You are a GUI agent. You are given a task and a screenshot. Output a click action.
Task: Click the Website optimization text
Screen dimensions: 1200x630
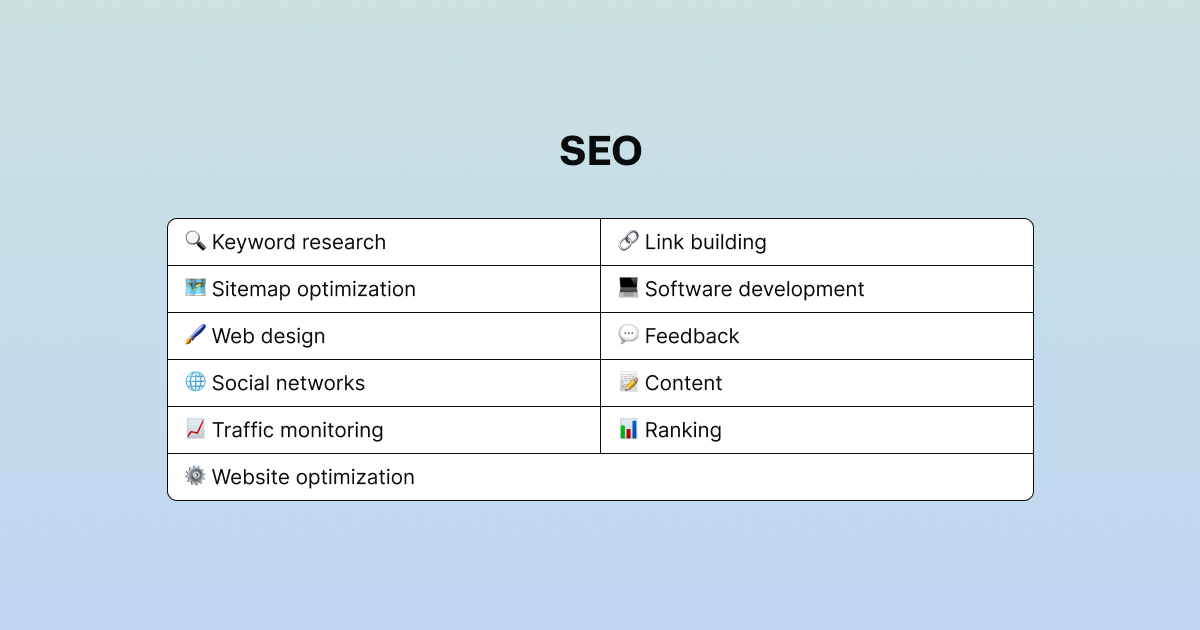[313, 477]
